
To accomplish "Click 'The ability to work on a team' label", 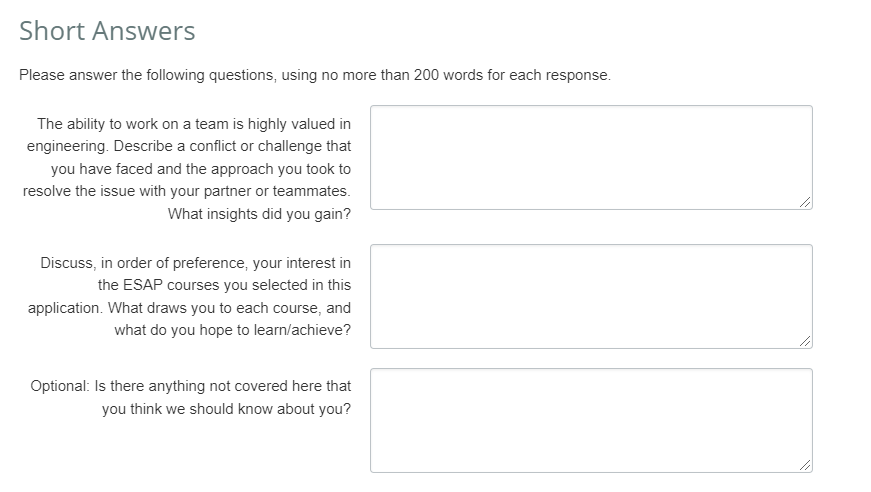I will pos(194,124).
